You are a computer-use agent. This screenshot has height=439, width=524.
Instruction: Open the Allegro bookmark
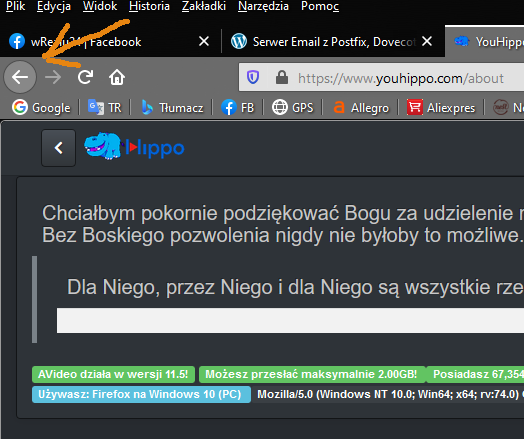click(x=361, y=108)
